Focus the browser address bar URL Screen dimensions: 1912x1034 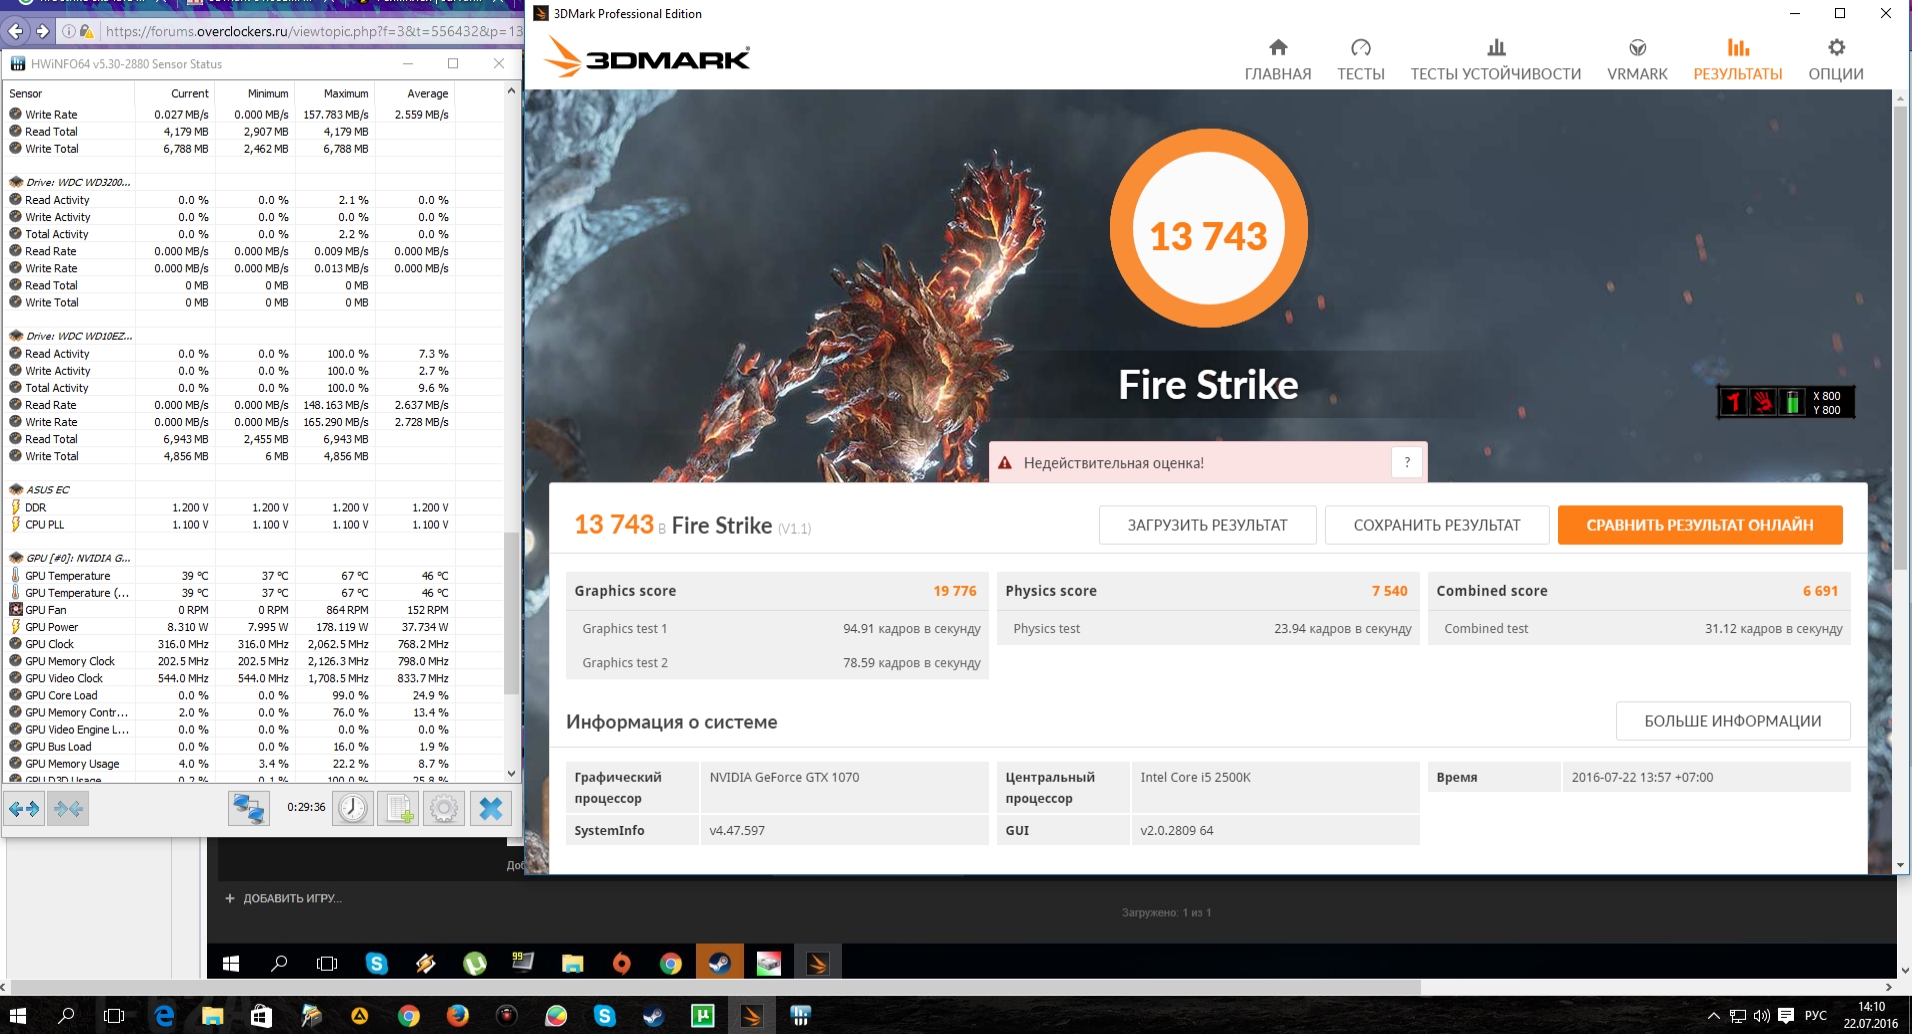(x=314, y=31)
